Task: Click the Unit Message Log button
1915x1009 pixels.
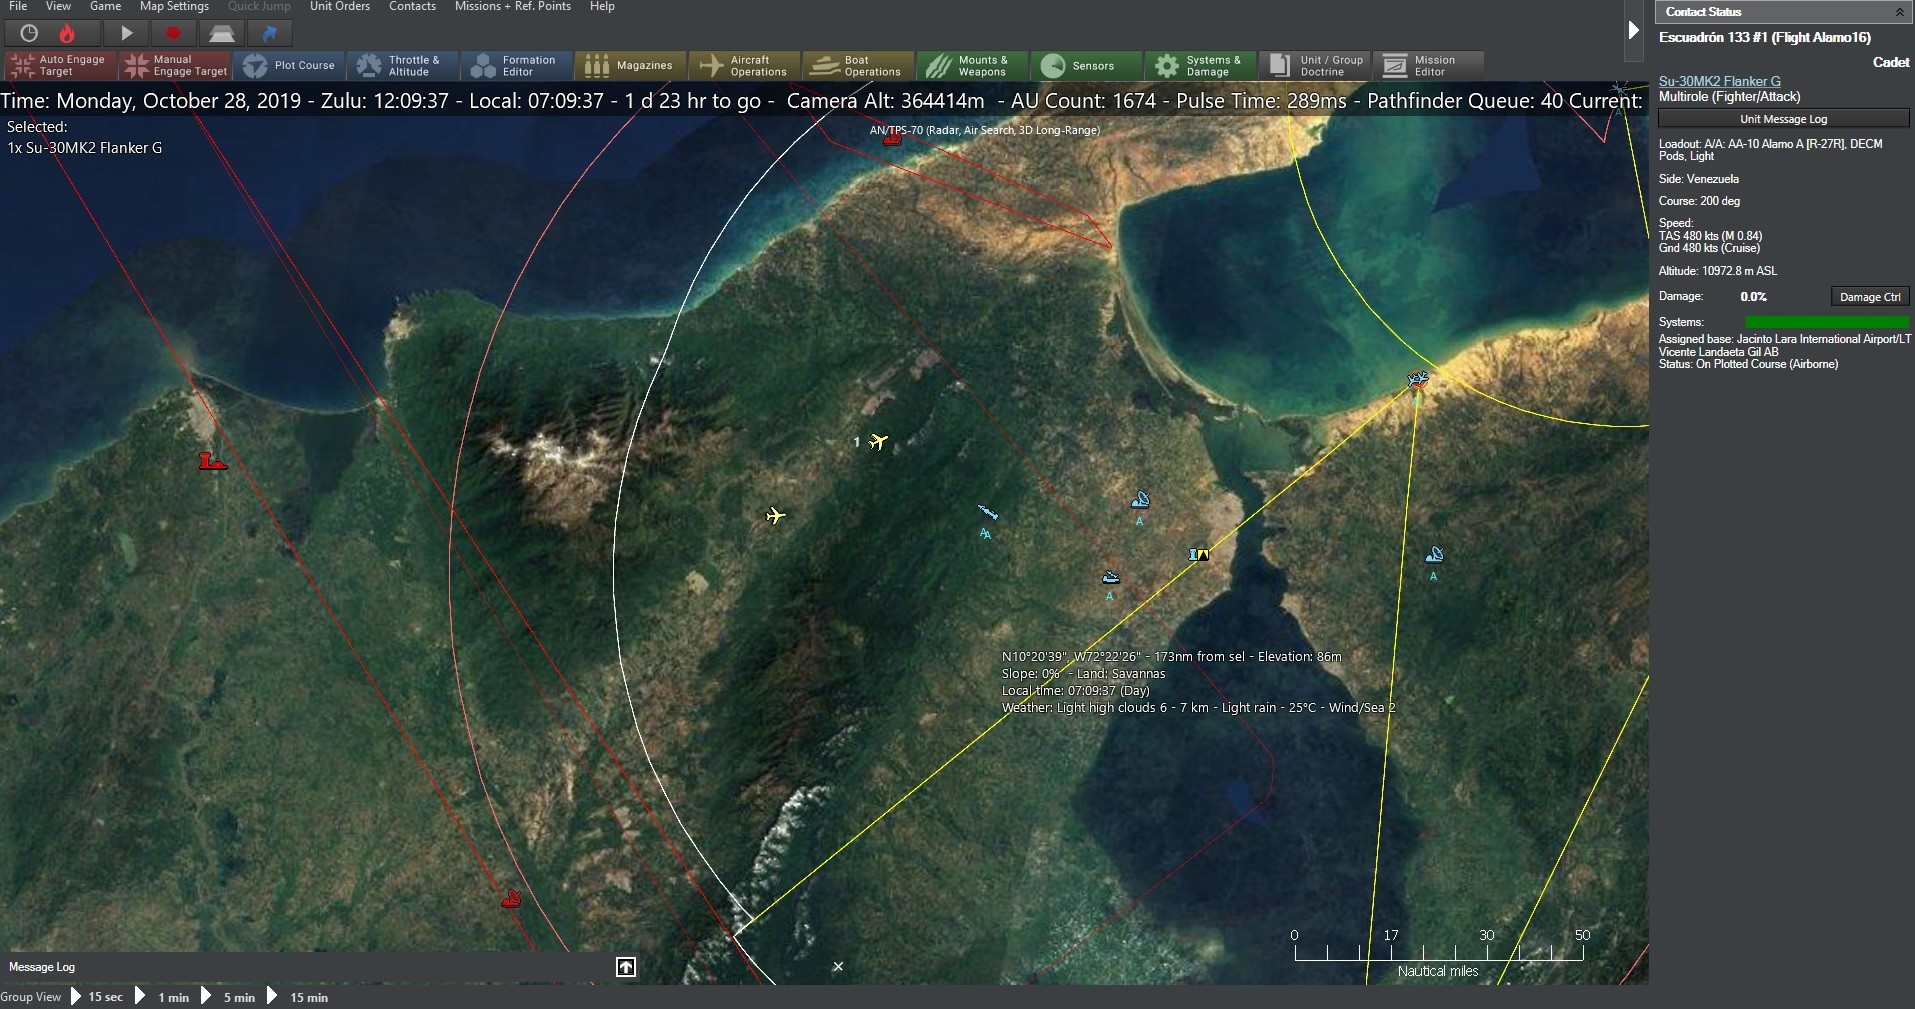Action: [x=1783, y=118]
